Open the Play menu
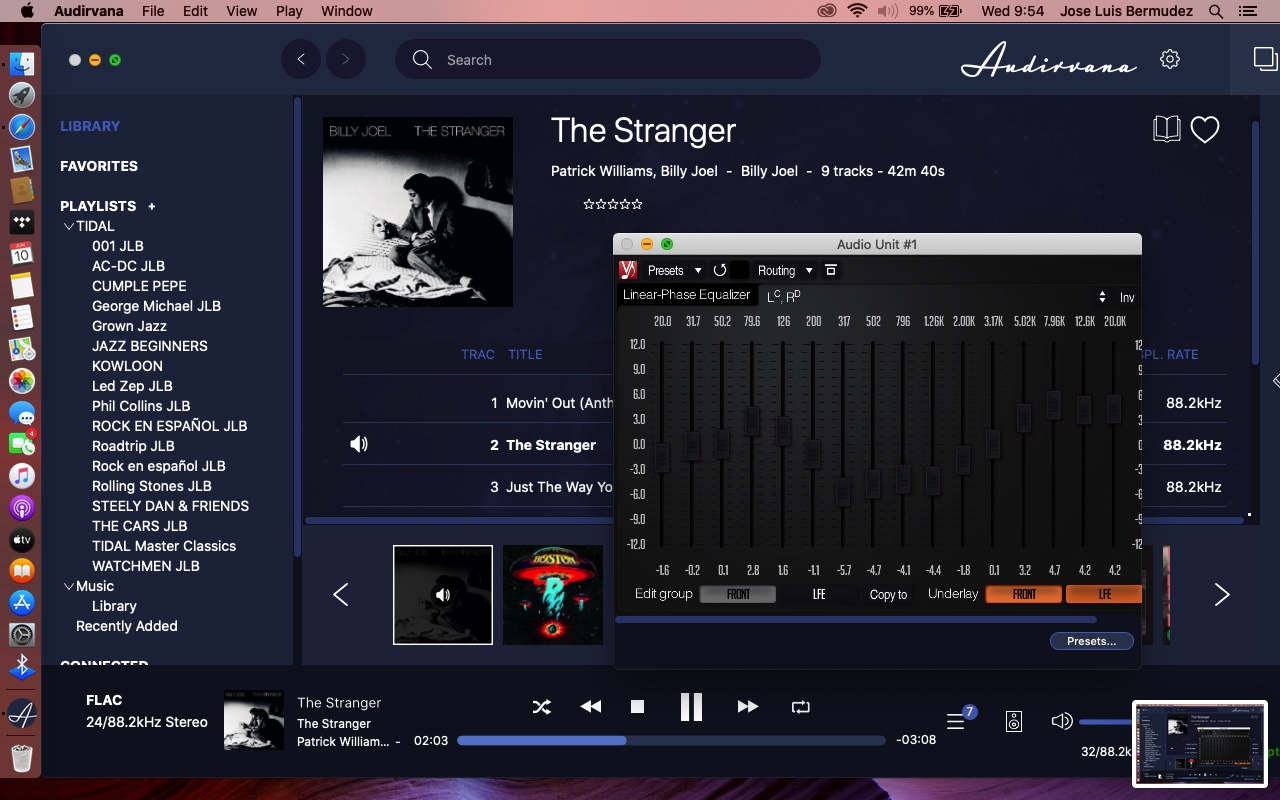This screenshot has height=800, width=1280. pos(289,11)
